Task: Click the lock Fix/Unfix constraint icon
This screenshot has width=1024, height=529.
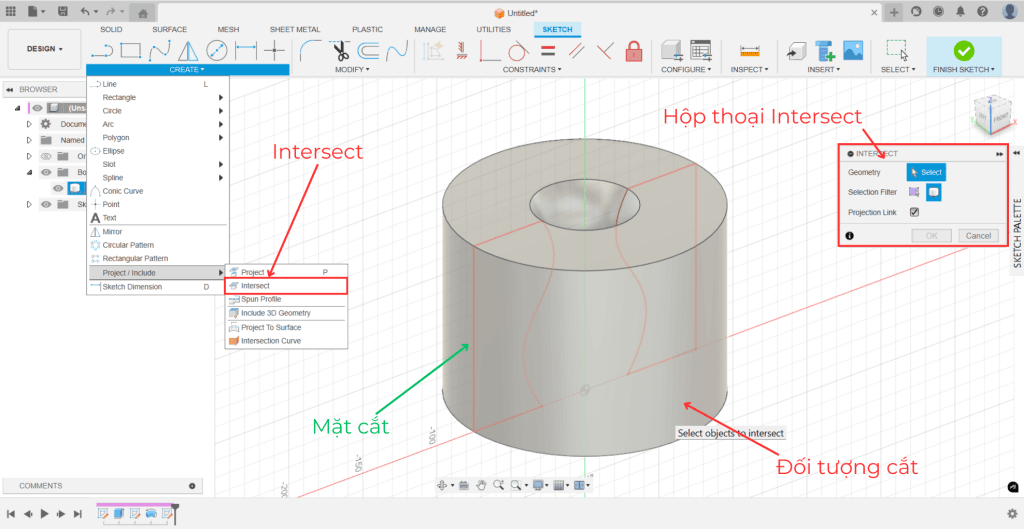Action: pos(633,50)
